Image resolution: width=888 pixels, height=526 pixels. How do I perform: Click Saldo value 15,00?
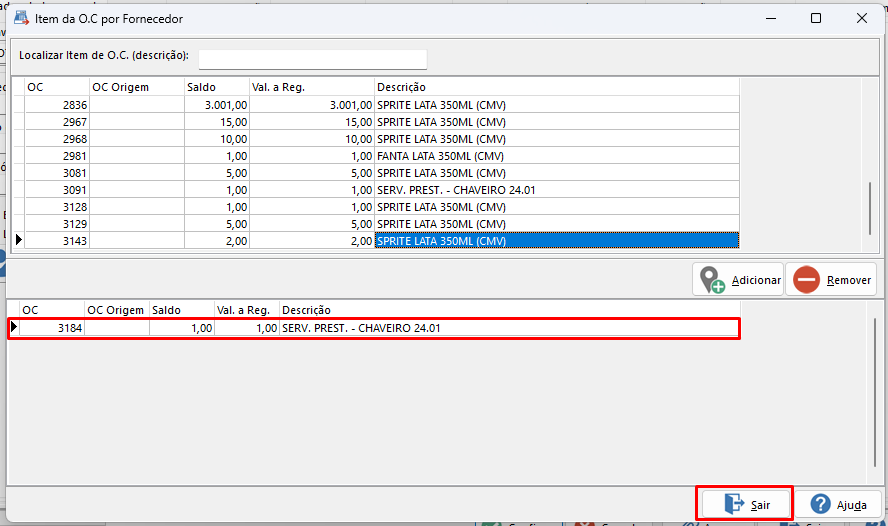coord(233,122)
